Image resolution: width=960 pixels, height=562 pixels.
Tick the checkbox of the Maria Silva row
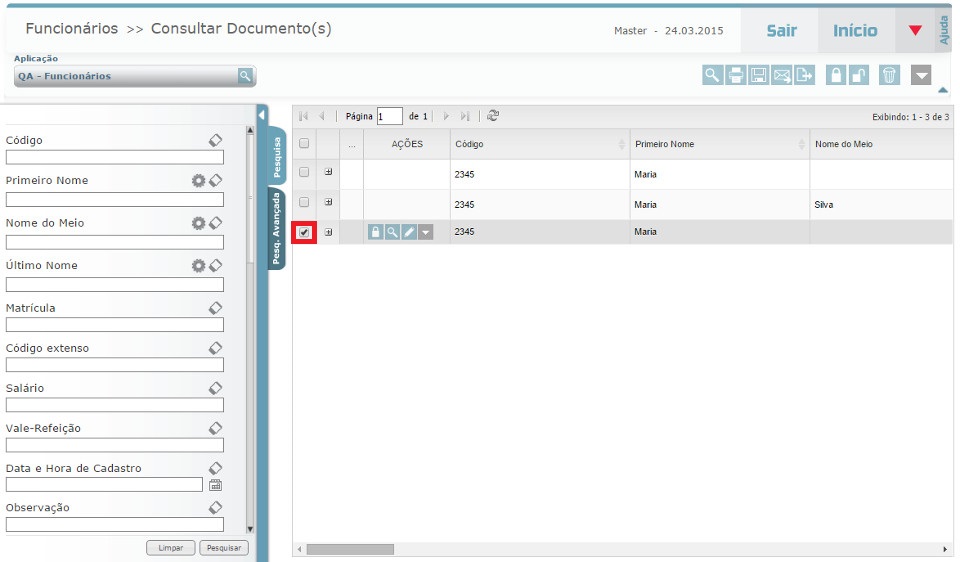click(x=304, y=202)
